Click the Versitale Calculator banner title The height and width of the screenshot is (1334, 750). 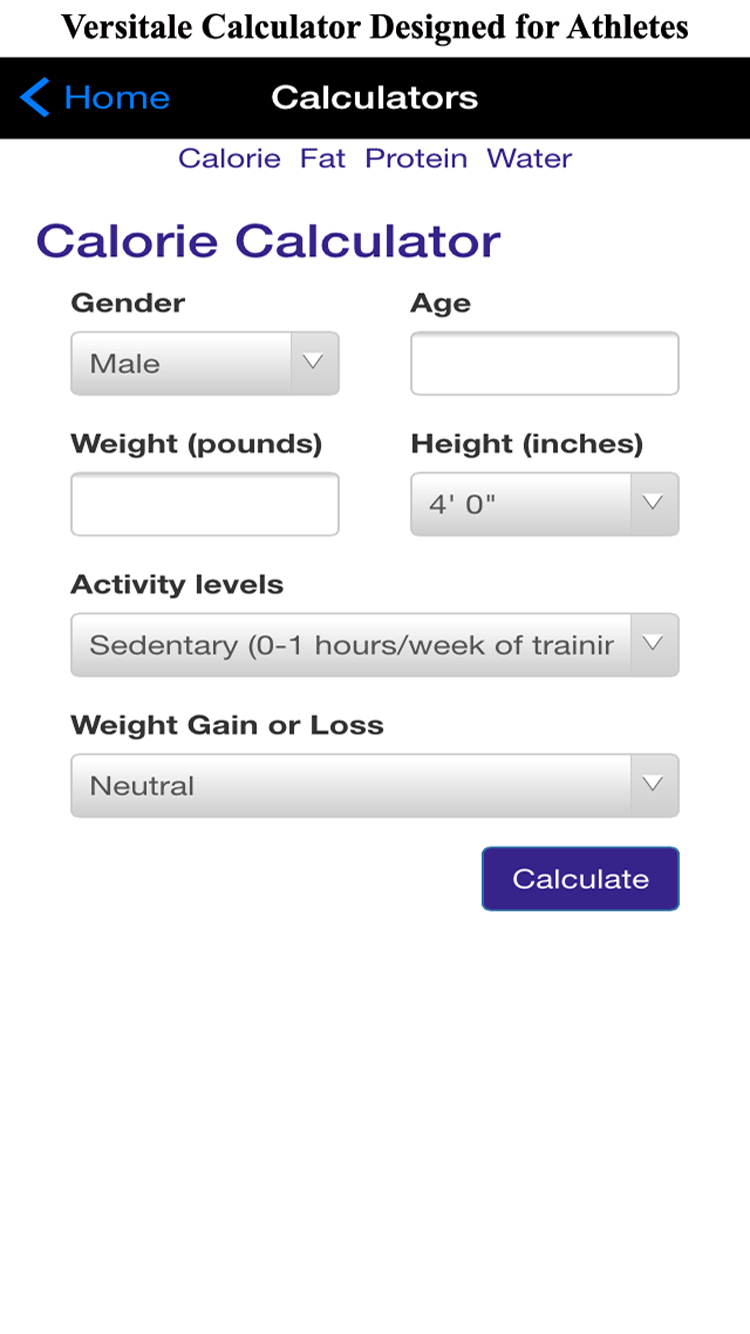tap(375, 27)
